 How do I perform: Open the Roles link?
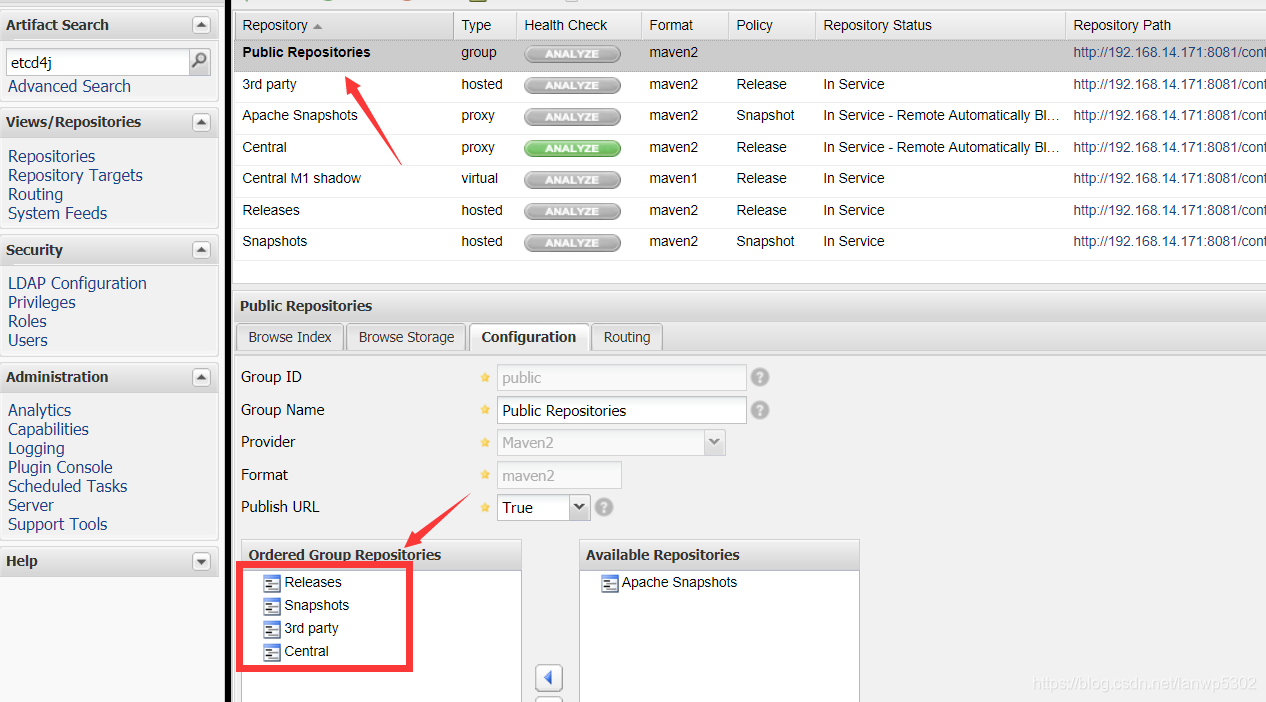tap(27, 321)
